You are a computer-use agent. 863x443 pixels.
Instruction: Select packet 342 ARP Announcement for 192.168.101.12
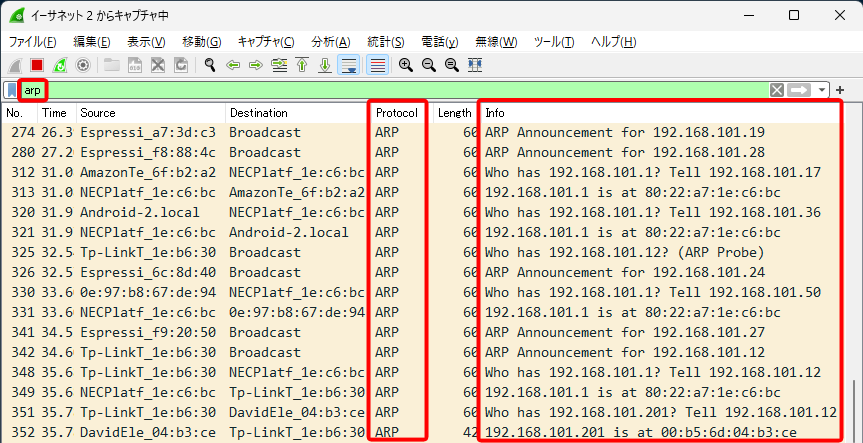[x=422, y=353]
